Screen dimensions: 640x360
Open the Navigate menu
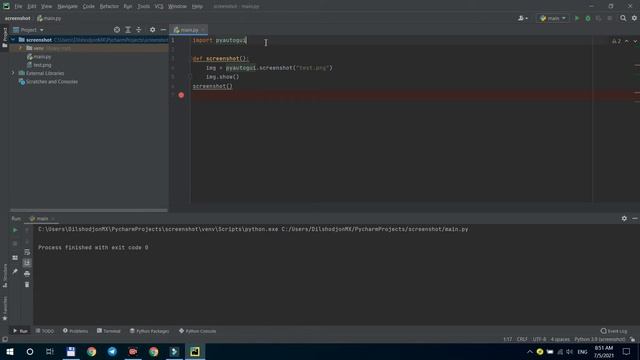pyautogui.click(x=67, y=7)
